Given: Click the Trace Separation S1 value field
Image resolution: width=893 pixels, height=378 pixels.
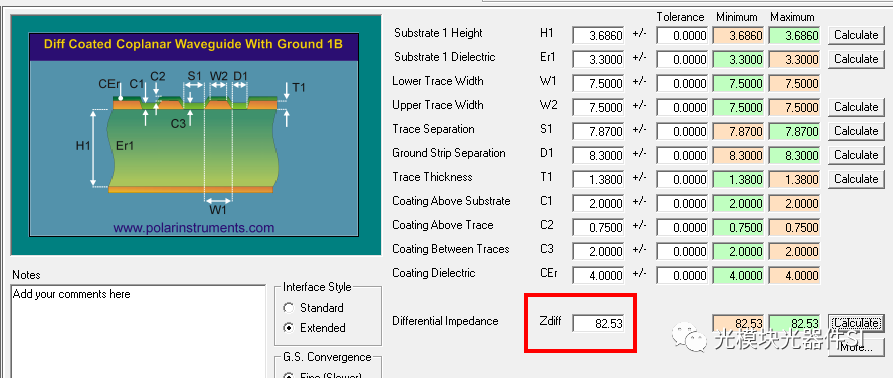Looking at the screenshot, I should point(599,131).
